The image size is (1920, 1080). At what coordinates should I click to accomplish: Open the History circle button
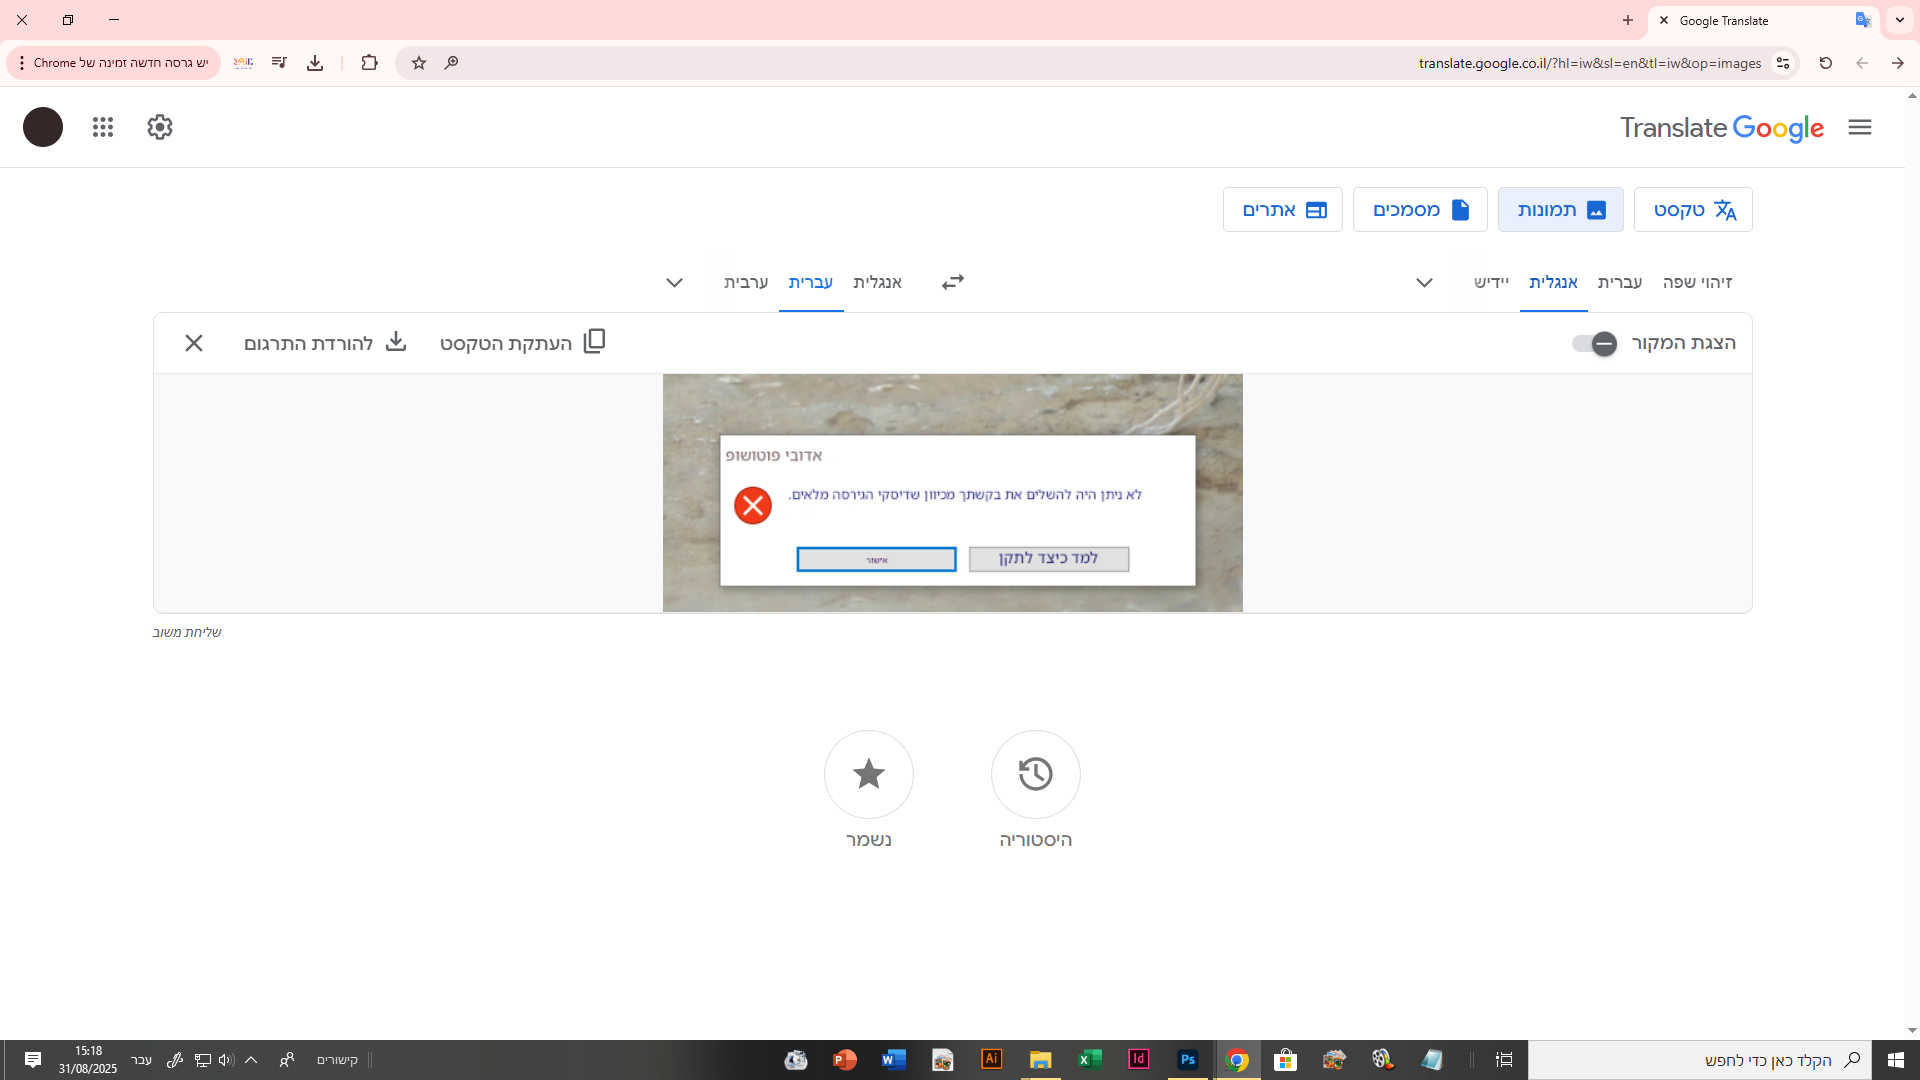(1035, 774)
